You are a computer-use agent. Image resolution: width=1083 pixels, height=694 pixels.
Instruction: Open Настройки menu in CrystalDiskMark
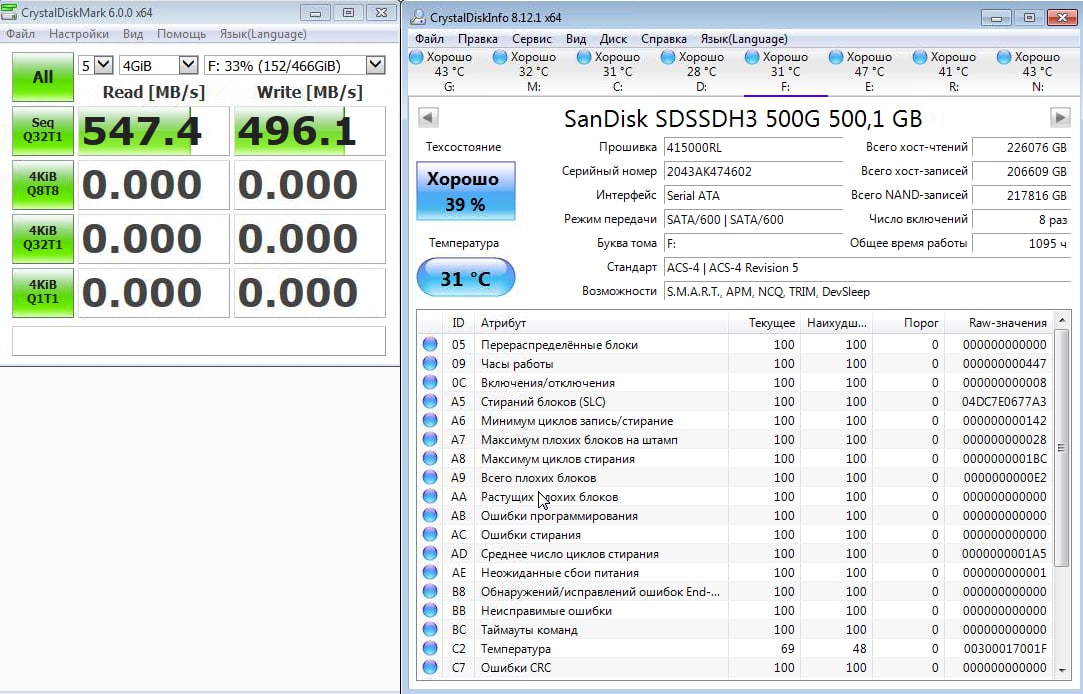(79, 34)
